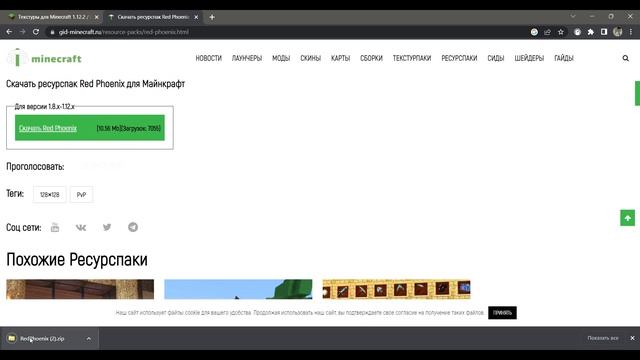Open the Extensions puzzle-piece menu
This screenshot has height=360, width=640.
click(x=591, y=32)
